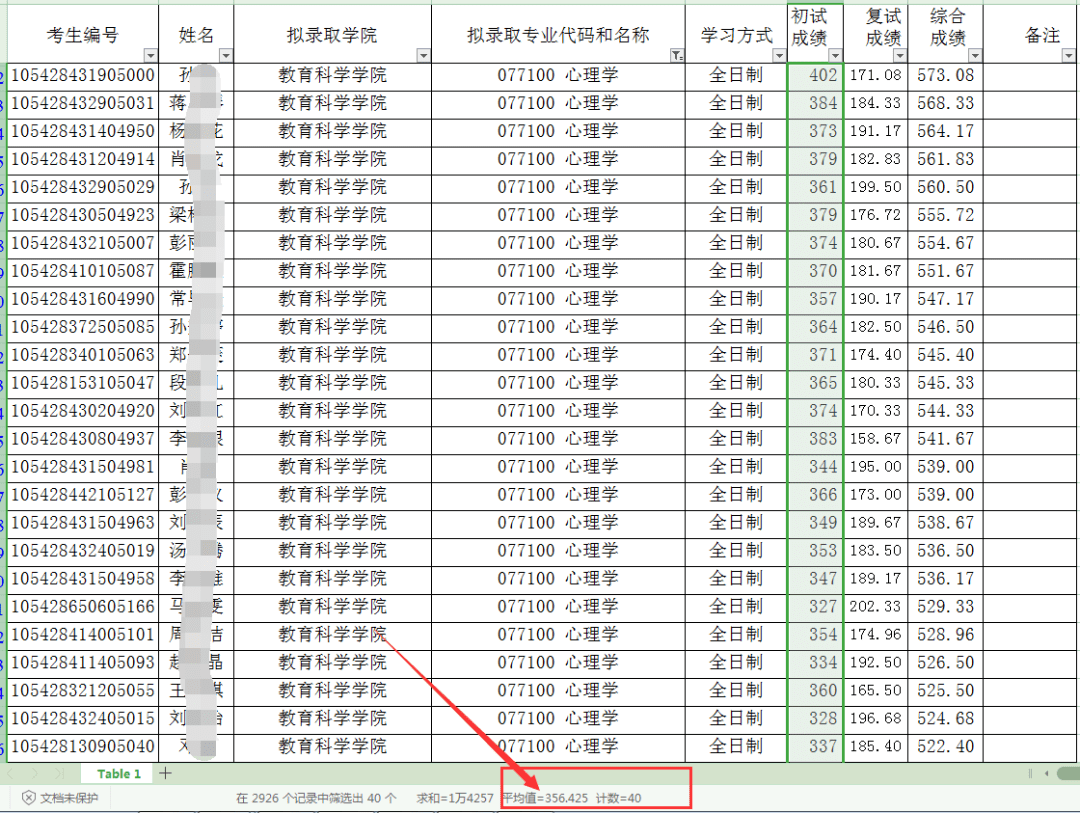Viewport: 1080px width, 813px height.
Task: Select 初试成绩 cell showing 327
Action: click(x=816, y=607)
